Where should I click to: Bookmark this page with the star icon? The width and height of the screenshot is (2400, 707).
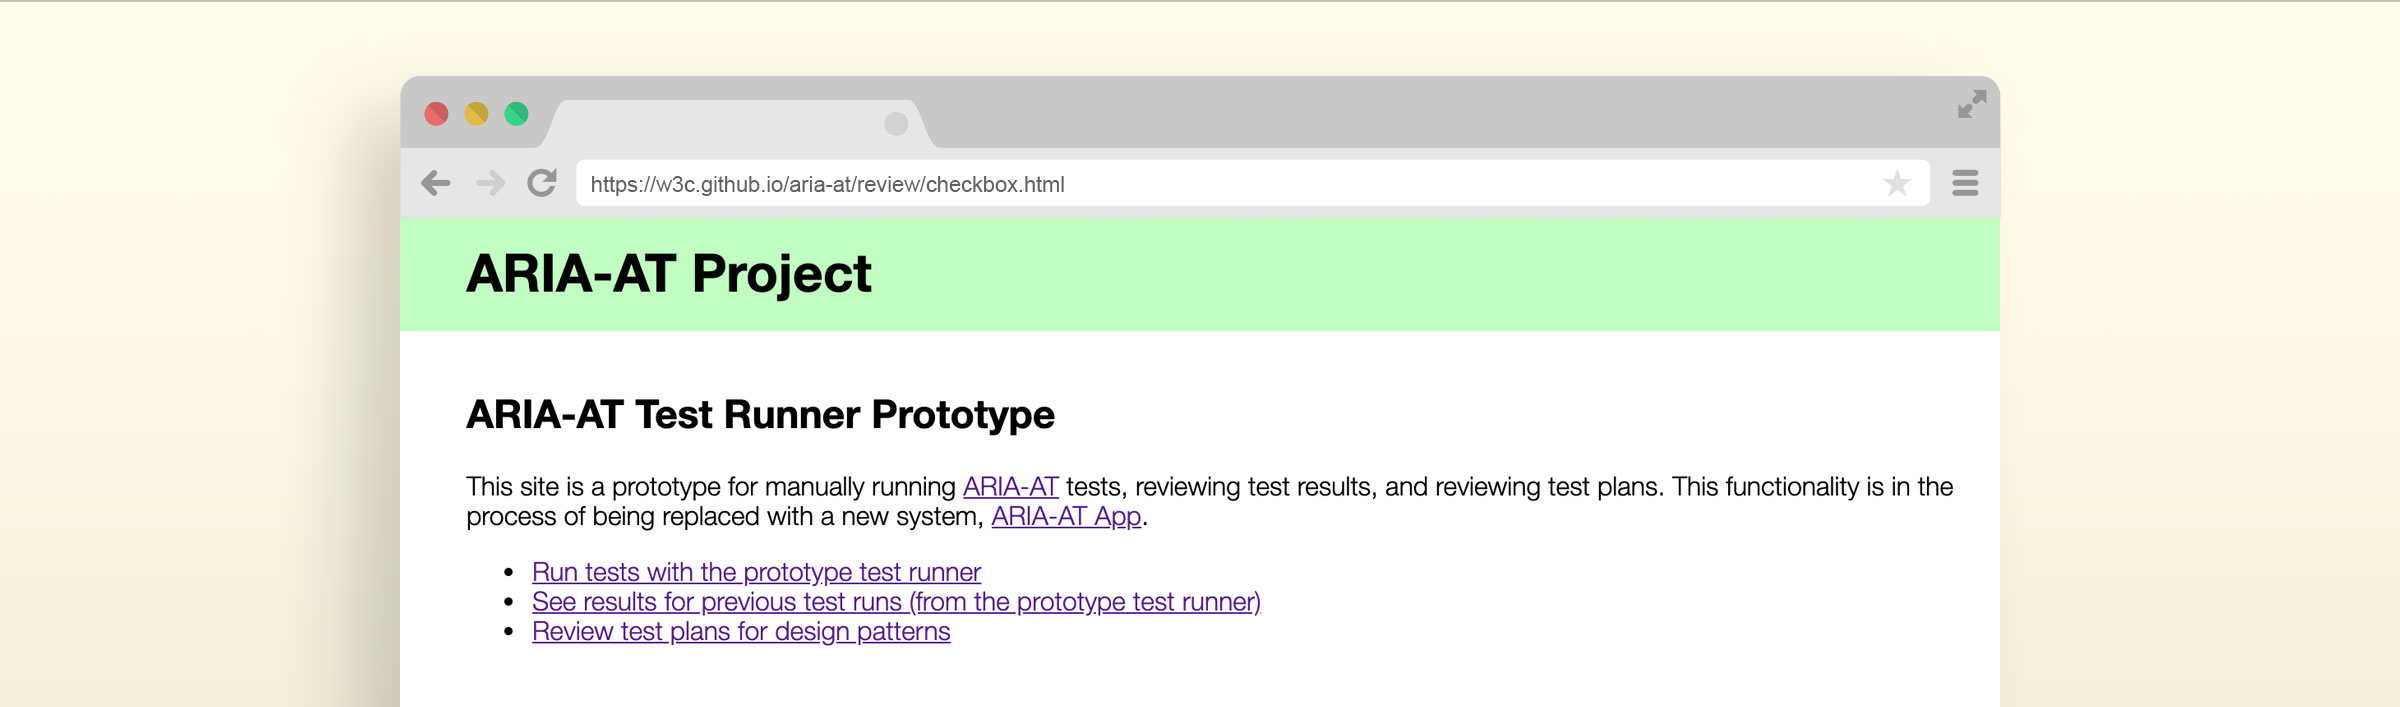click(1896, 183)
